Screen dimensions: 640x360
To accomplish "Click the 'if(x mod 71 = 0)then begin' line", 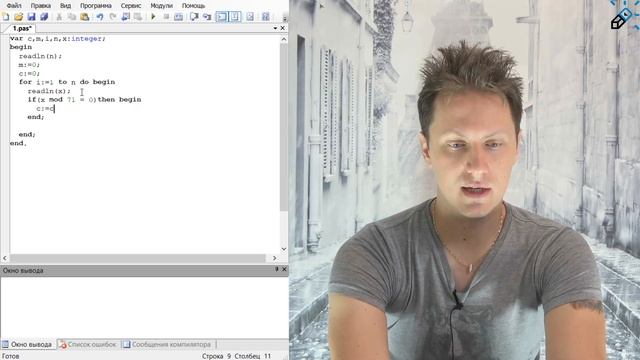I will 84,100.
